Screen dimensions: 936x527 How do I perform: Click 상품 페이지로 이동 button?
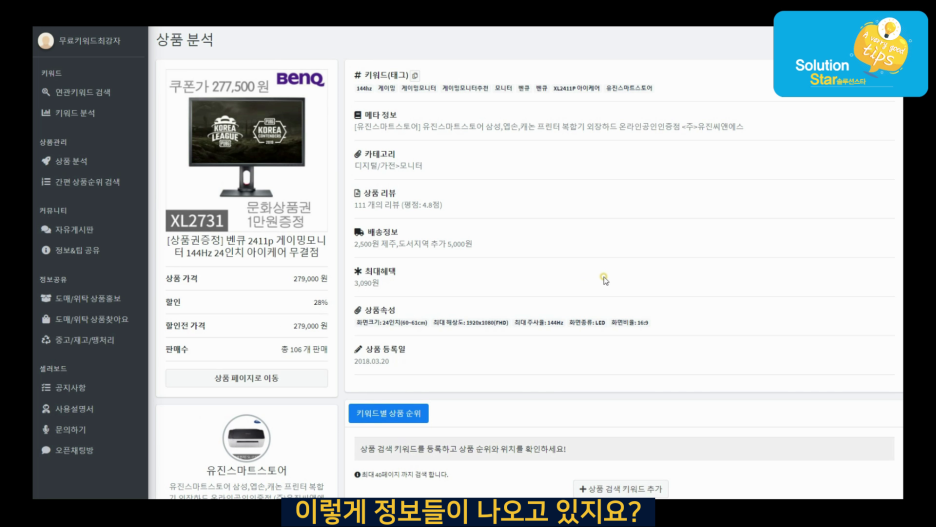tap(247, 378)
